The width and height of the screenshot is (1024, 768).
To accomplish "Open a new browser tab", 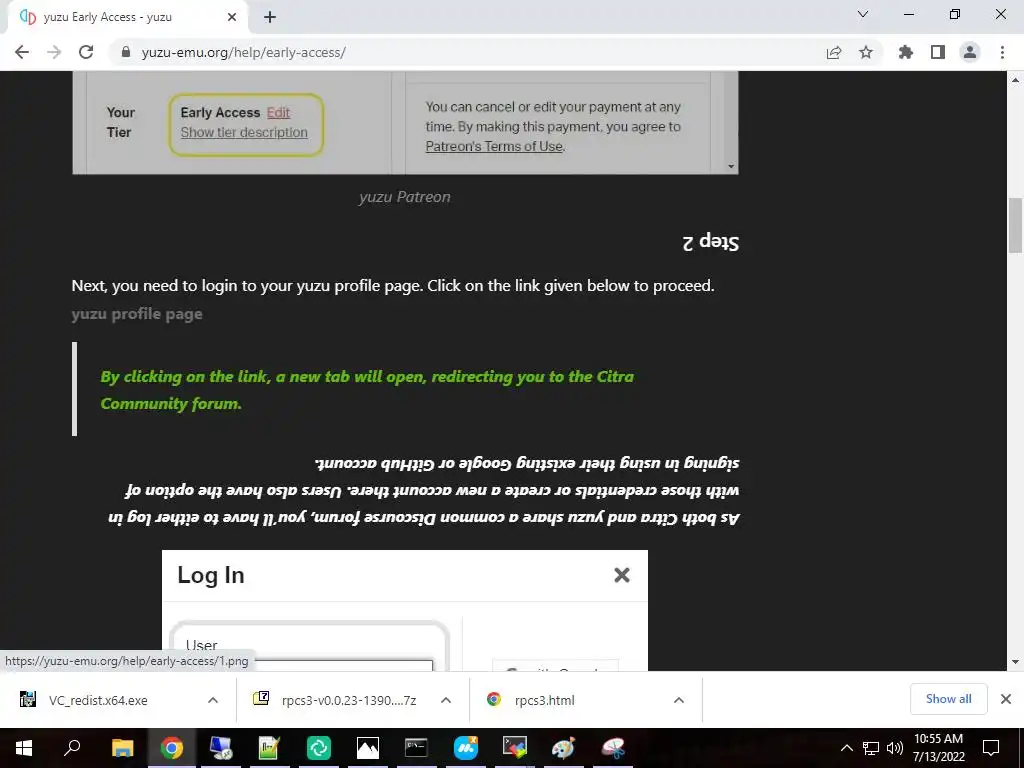I will tap(270, 17).
